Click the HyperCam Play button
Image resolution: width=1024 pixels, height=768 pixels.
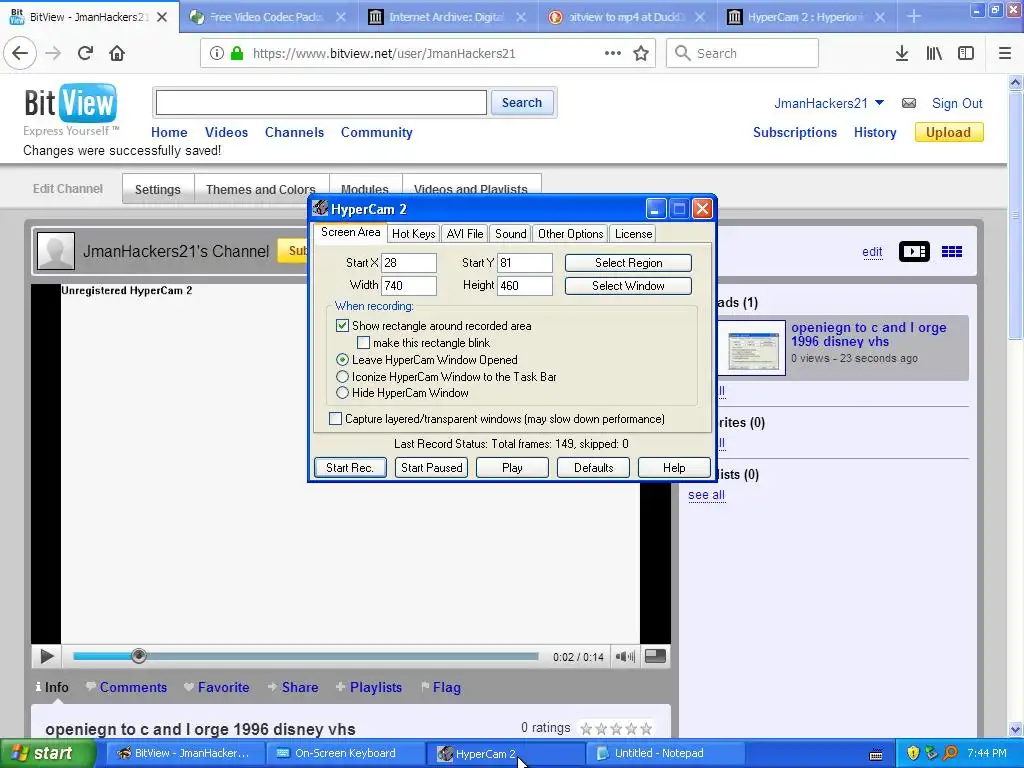click(512, 468)
